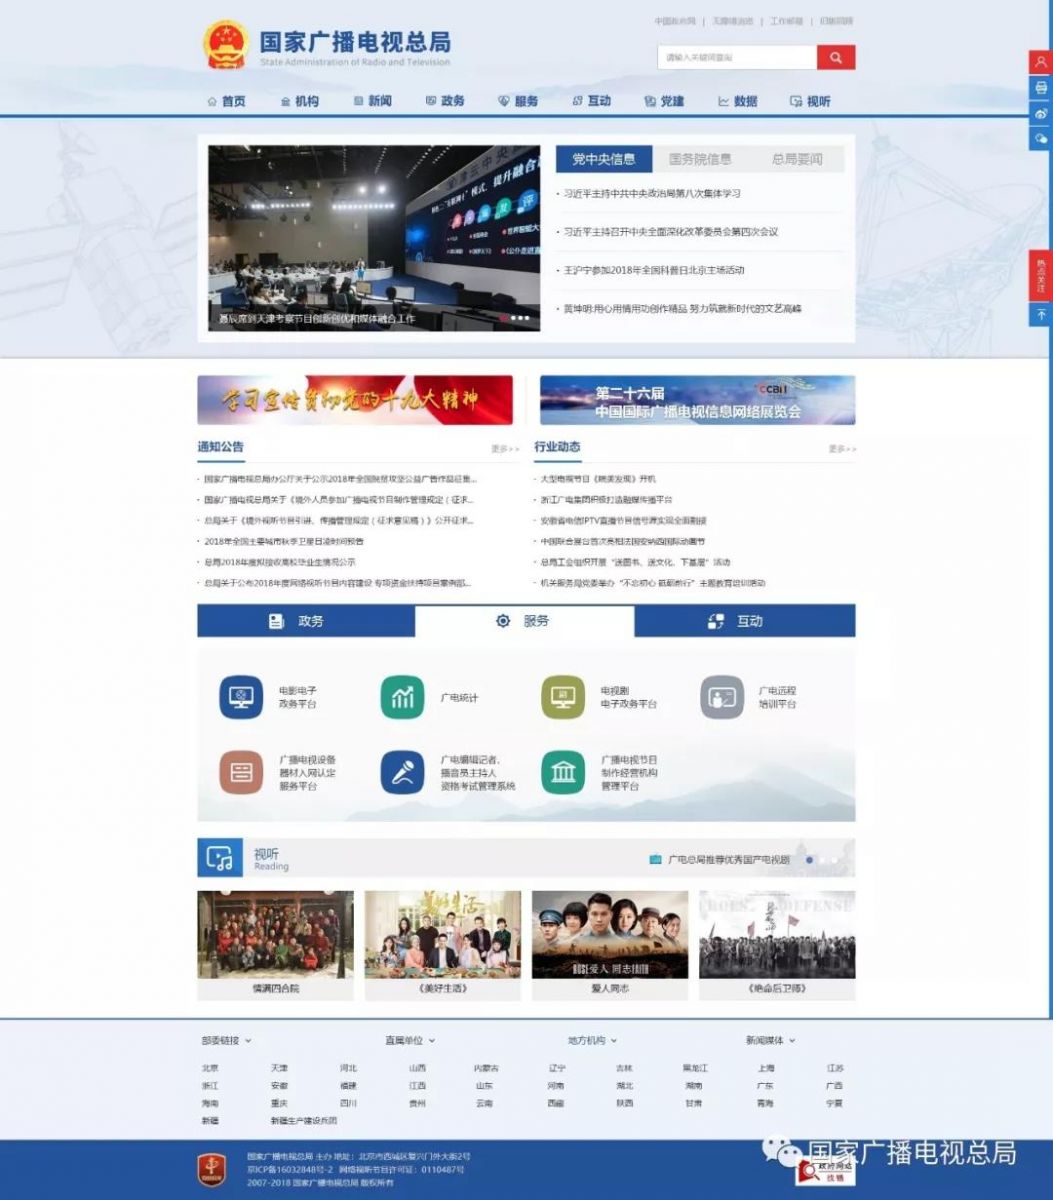Image resolution: width=1053 pixels, height=1200 pixels.
Task: Expand the 新闻媒体 dropdown
Action: point(771,1041)
